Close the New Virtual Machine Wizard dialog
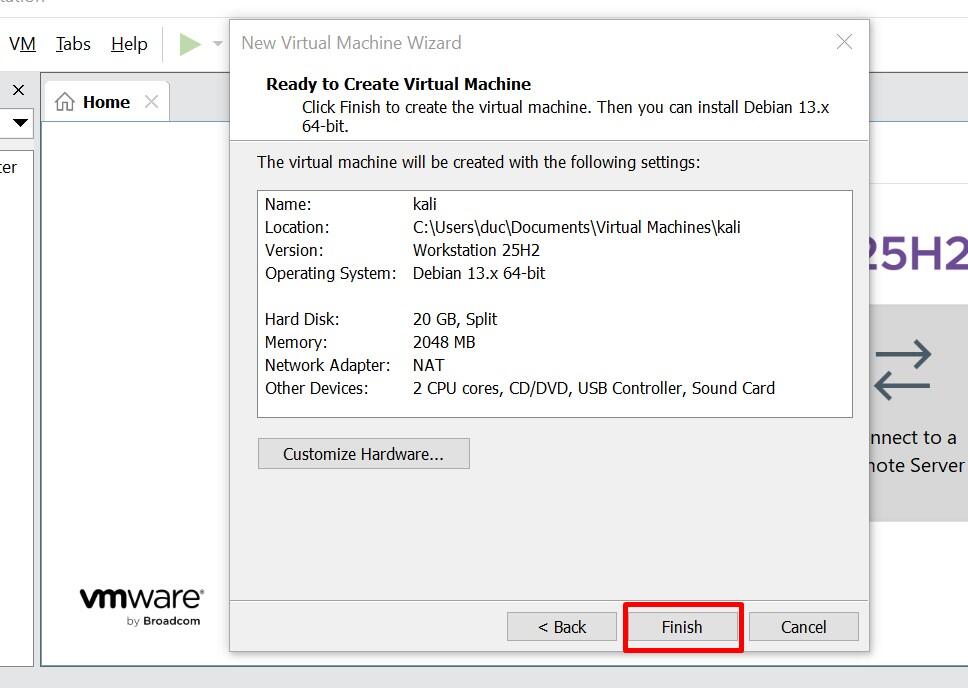The height and width of the screenshot is (688, 968). 844,42
